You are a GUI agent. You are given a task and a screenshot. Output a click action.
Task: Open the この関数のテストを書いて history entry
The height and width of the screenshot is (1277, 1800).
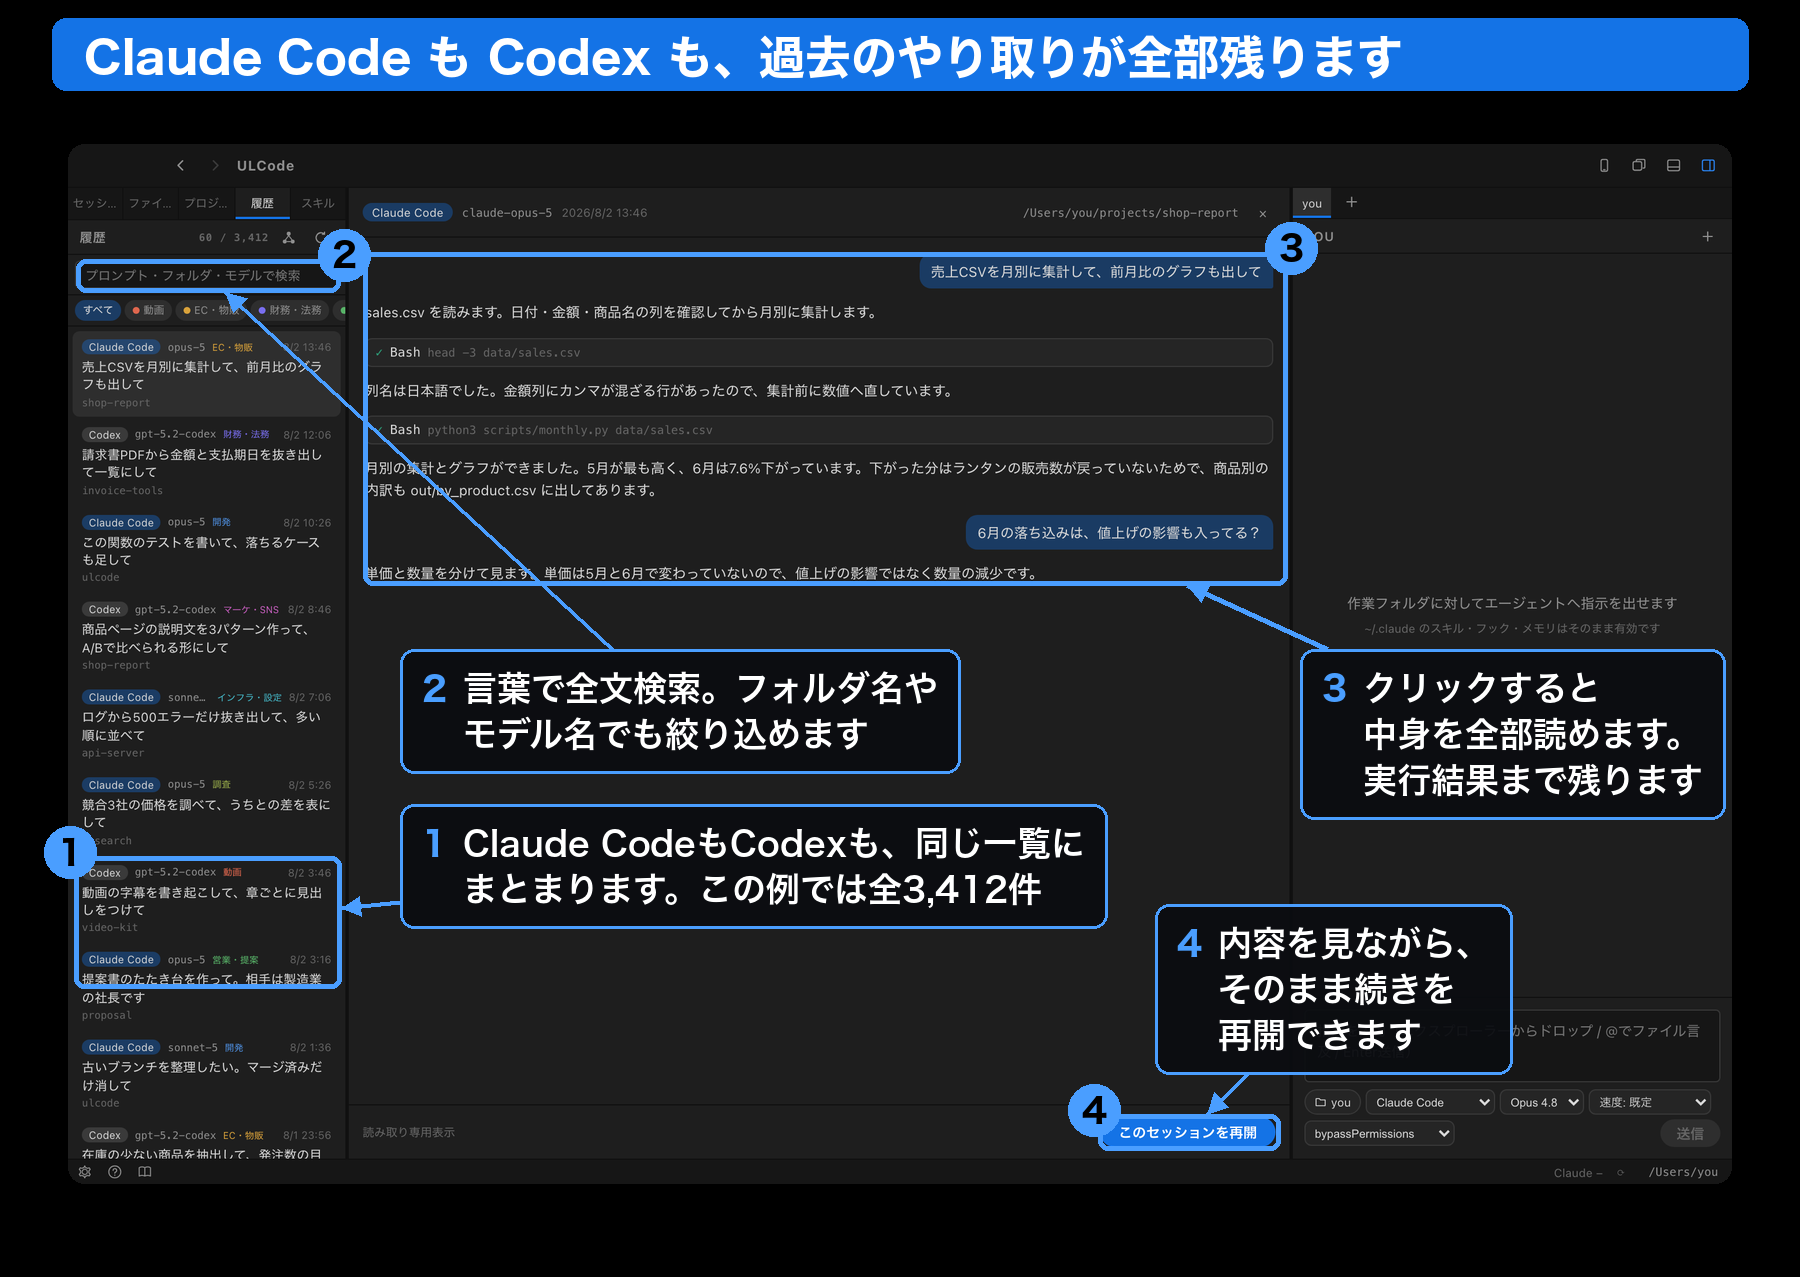point(207,550)
